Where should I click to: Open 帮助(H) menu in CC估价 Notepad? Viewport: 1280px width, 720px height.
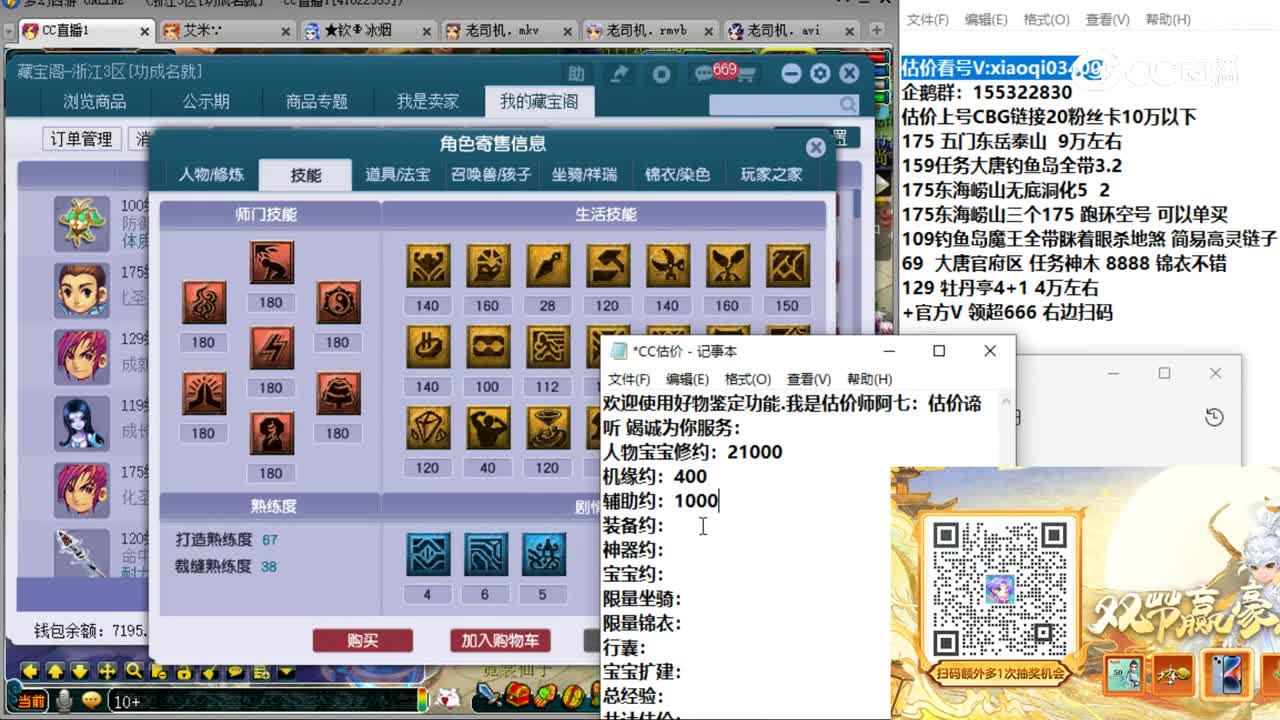pos(869,379)
